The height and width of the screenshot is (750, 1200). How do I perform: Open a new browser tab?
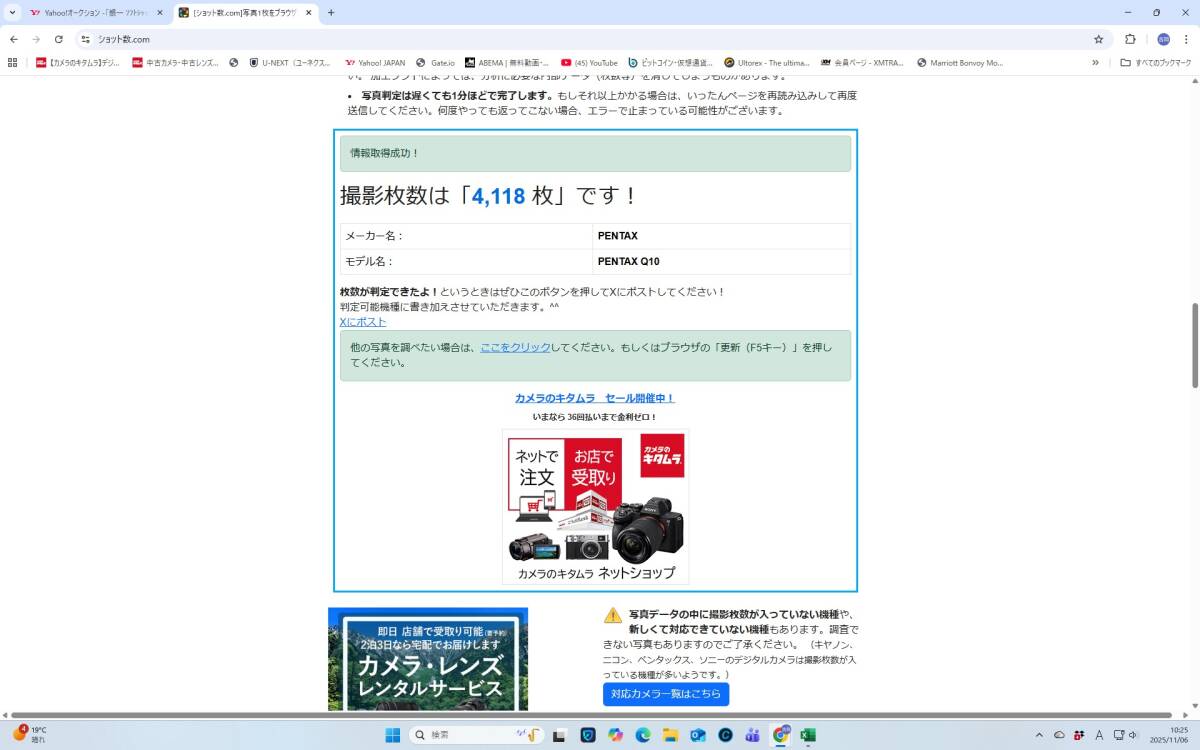point(331,13)
